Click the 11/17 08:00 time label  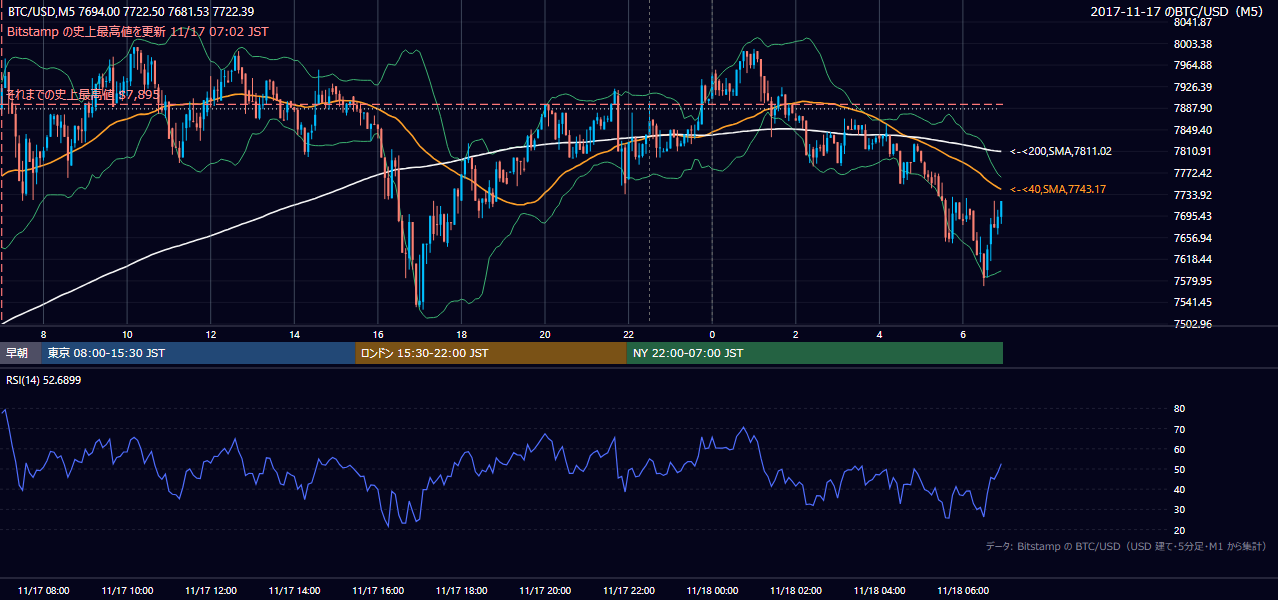tap(43, 591)
